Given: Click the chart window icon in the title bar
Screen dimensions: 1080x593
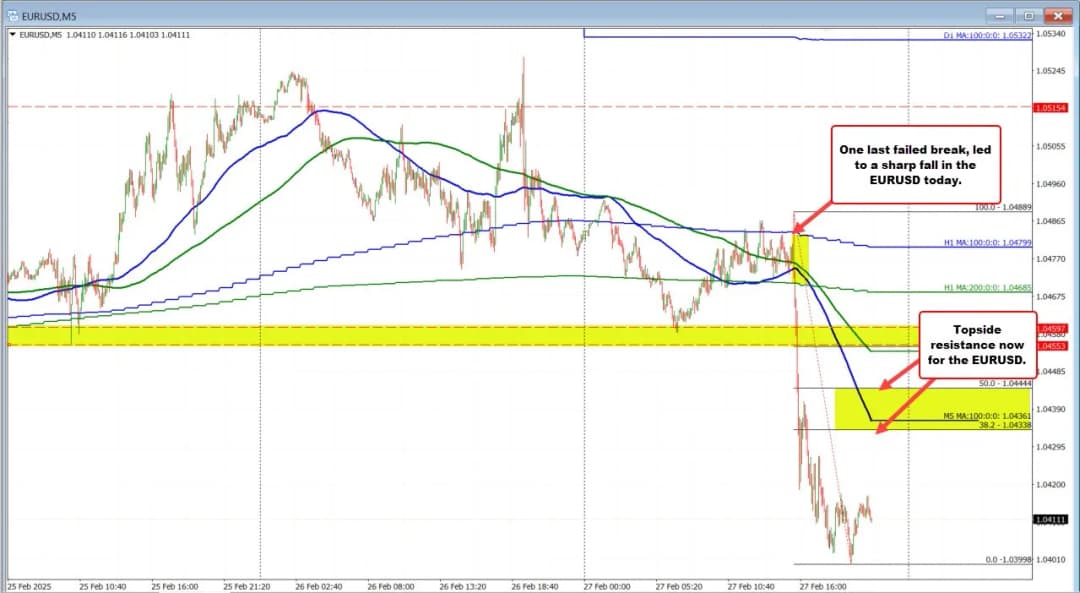Looking at the screenshot, I should point(13,14).
